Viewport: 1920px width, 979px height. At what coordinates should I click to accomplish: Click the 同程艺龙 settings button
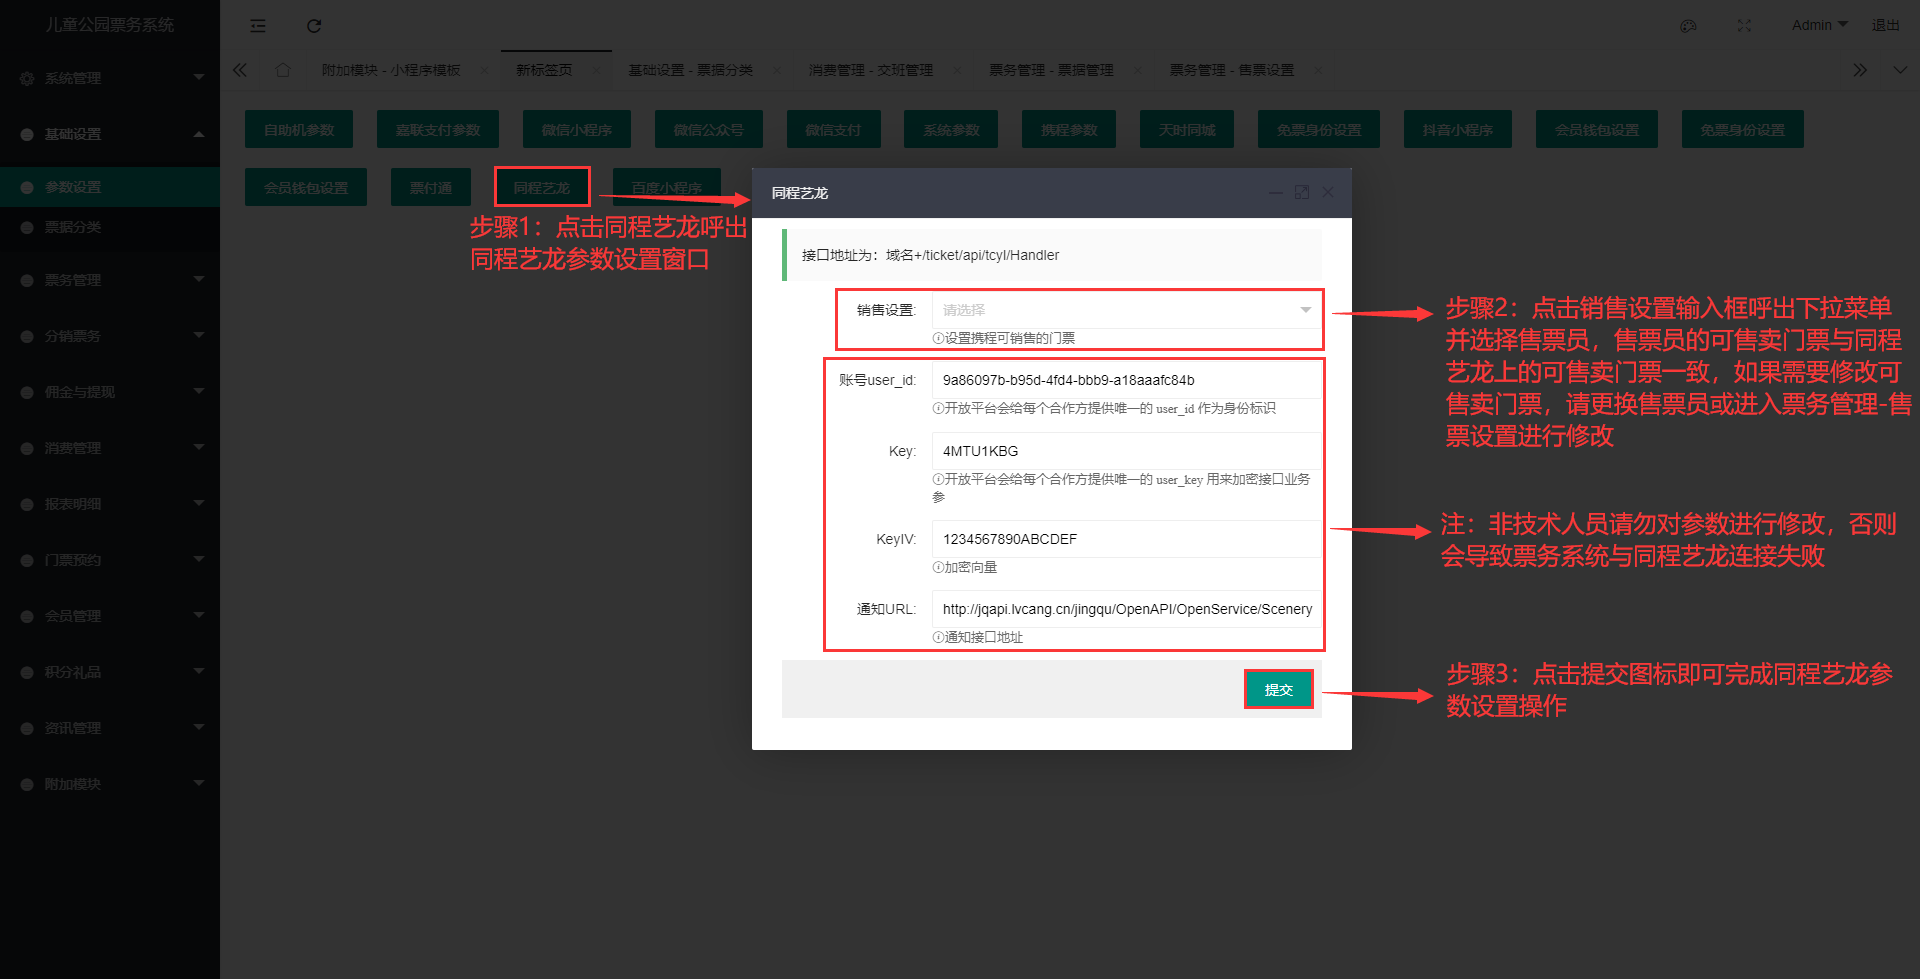(542, 187)
